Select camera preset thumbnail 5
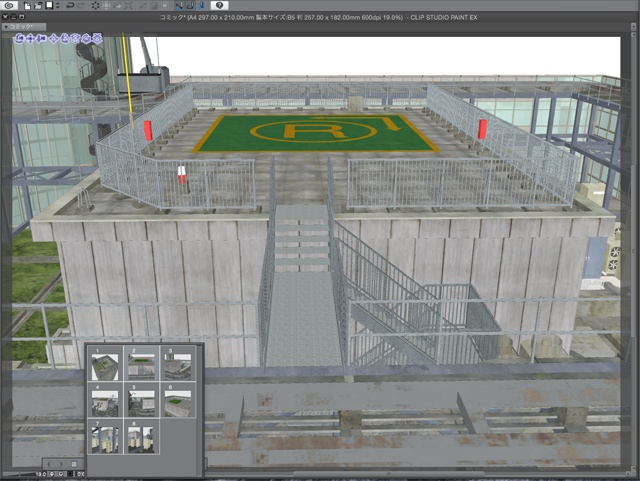640x481 pixels. 141,400
